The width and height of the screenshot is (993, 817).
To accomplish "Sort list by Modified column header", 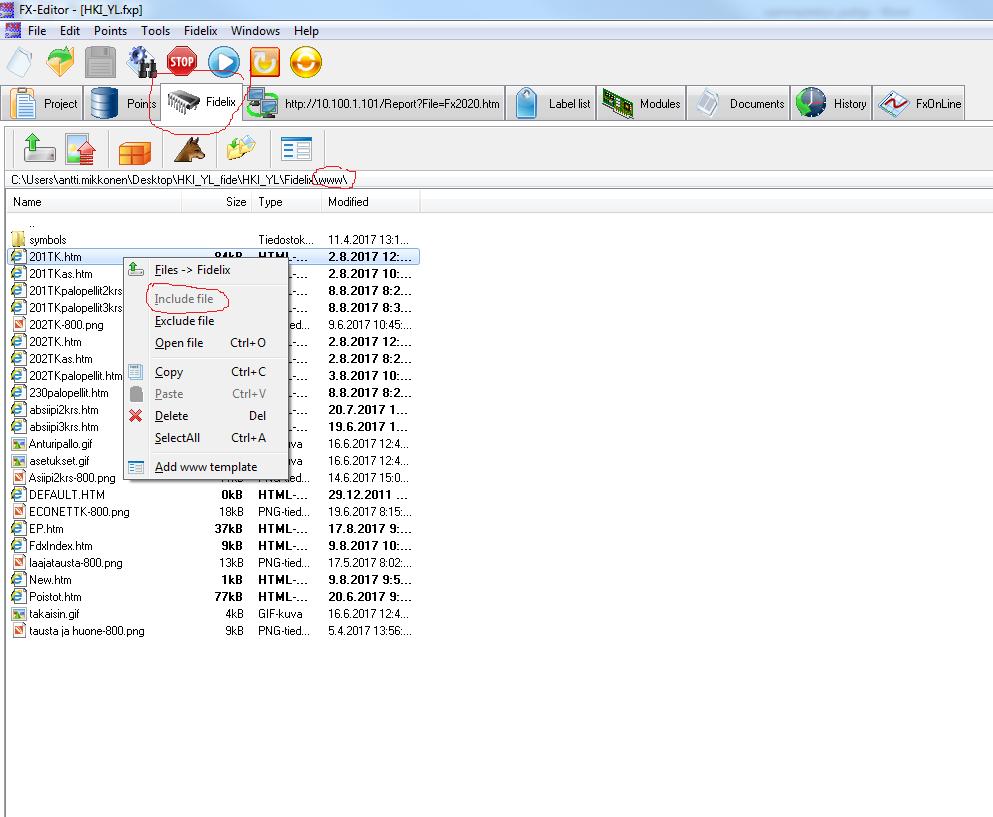I will [370, 201].
